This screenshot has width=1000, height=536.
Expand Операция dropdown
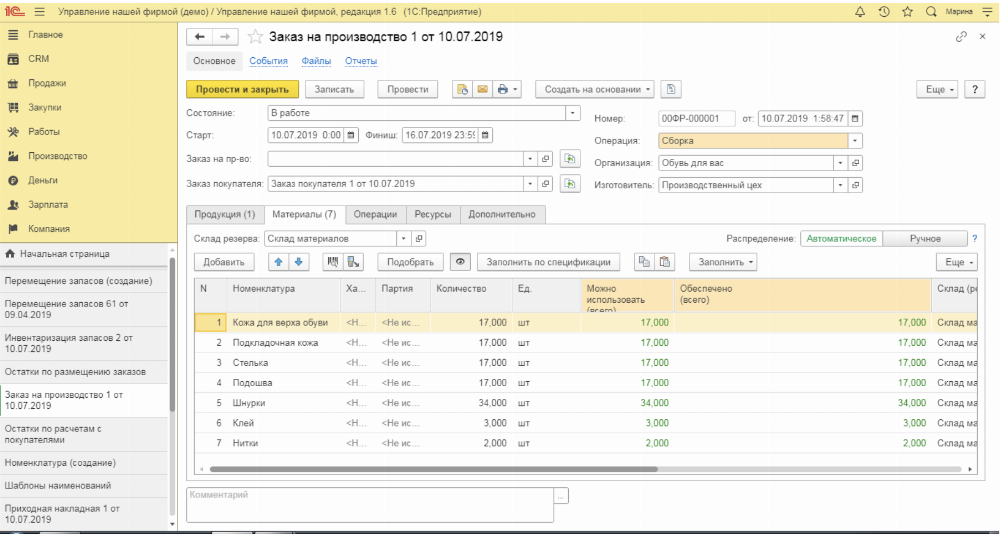click(855, 140)
